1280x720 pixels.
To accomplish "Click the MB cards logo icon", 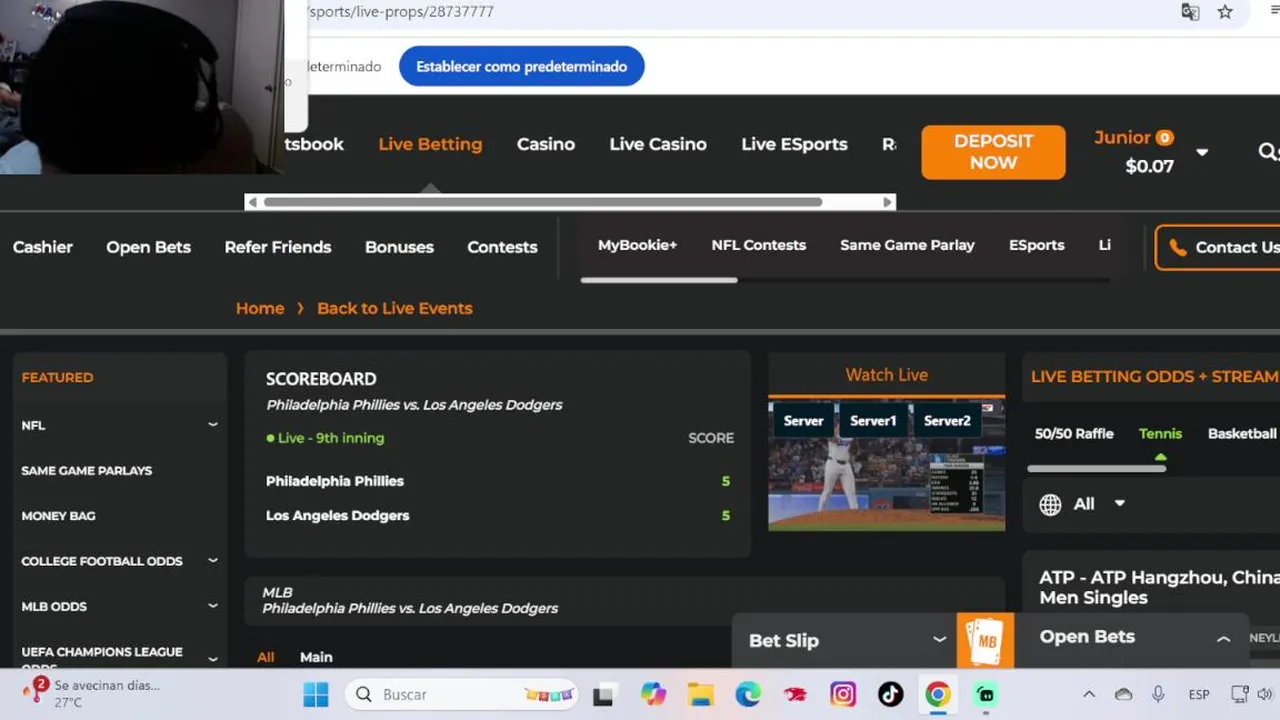I will [x=986, y=640].
